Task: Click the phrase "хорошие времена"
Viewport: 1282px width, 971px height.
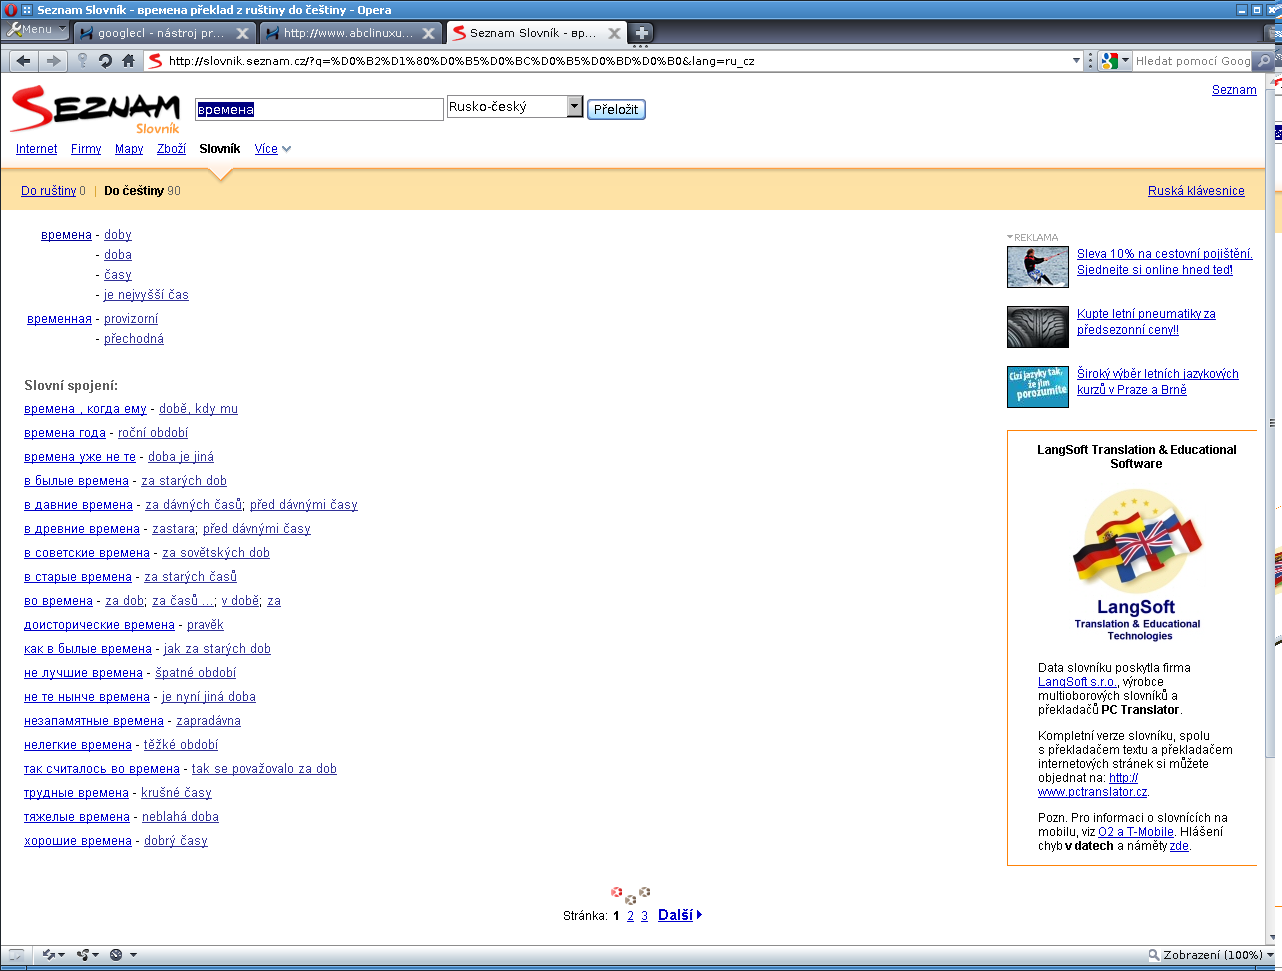Action: pos(78,841)
